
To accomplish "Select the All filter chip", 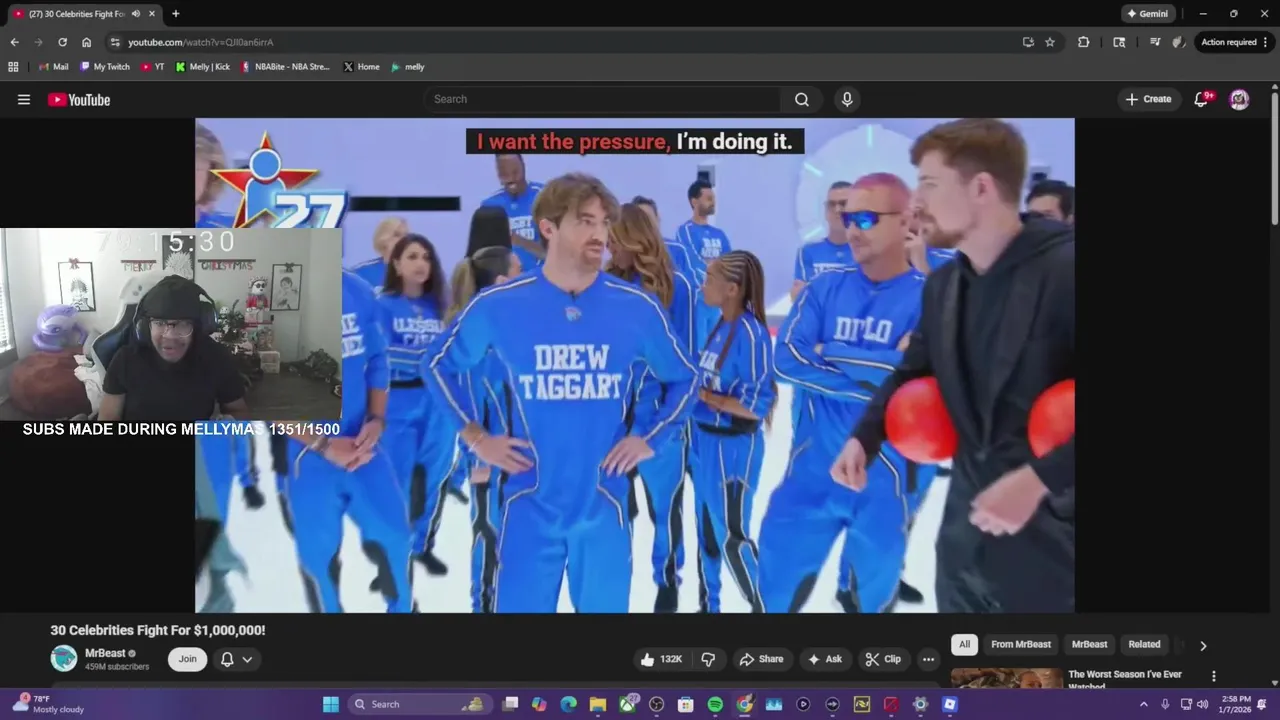I will (964, 645).
